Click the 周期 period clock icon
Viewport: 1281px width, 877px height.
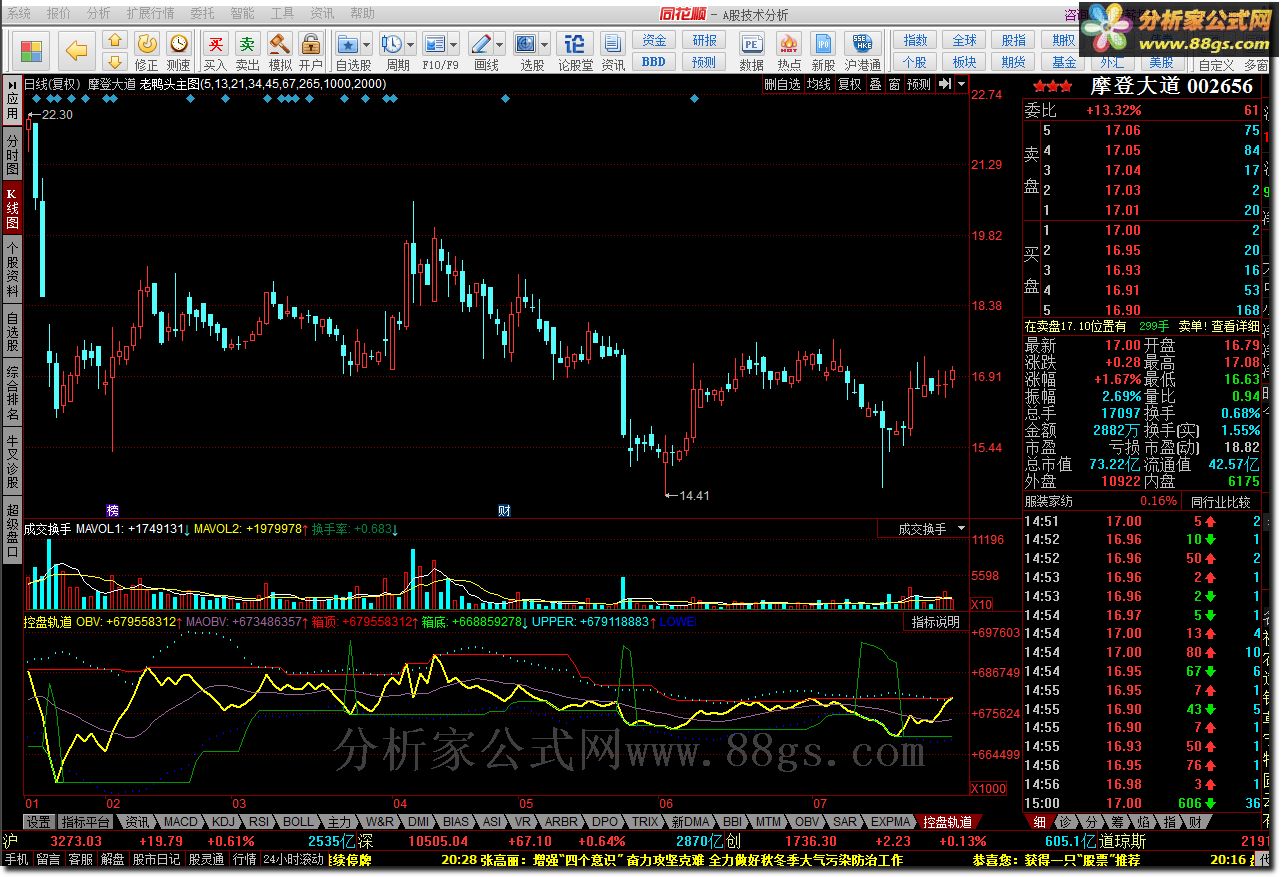[x=392, y=45]
